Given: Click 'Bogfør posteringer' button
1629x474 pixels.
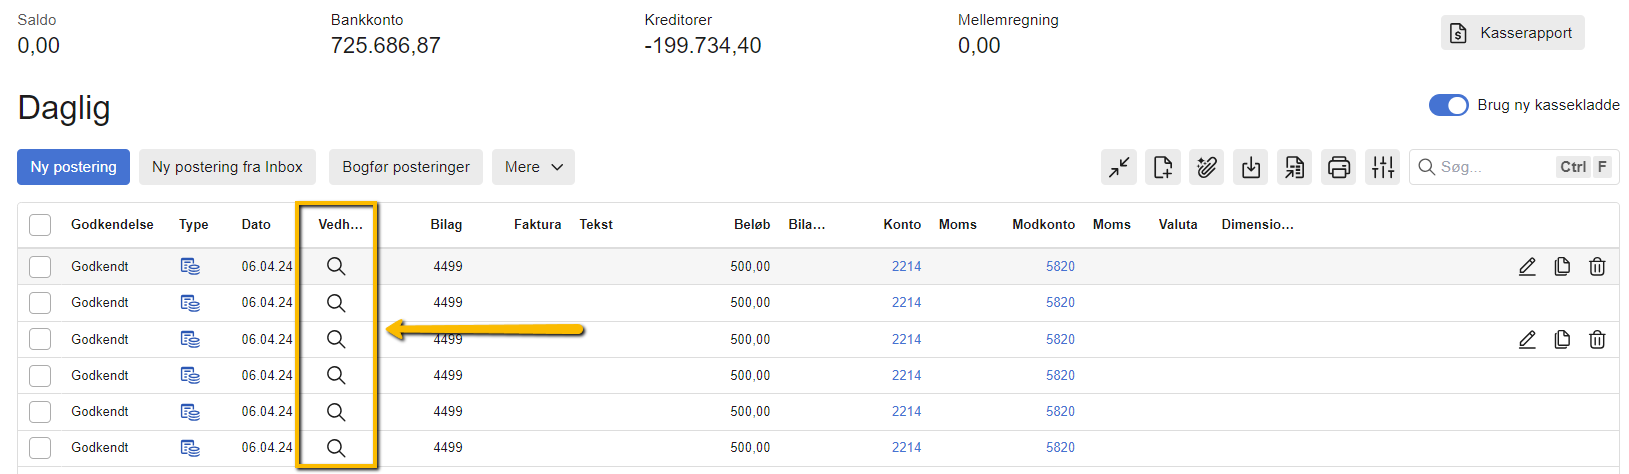Looking at the screenshot, I should (x=406, y=167).
